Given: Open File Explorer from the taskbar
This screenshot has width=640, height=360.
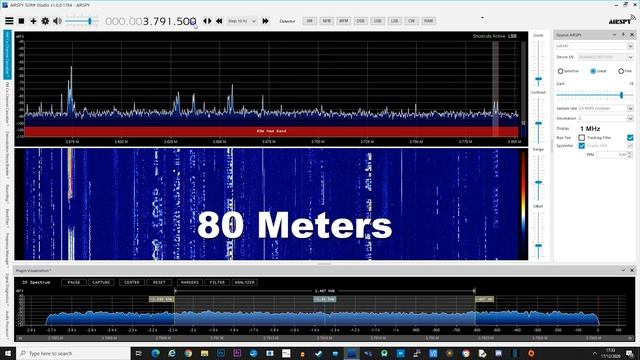Looking at the screenshot, I should (204, 353).
